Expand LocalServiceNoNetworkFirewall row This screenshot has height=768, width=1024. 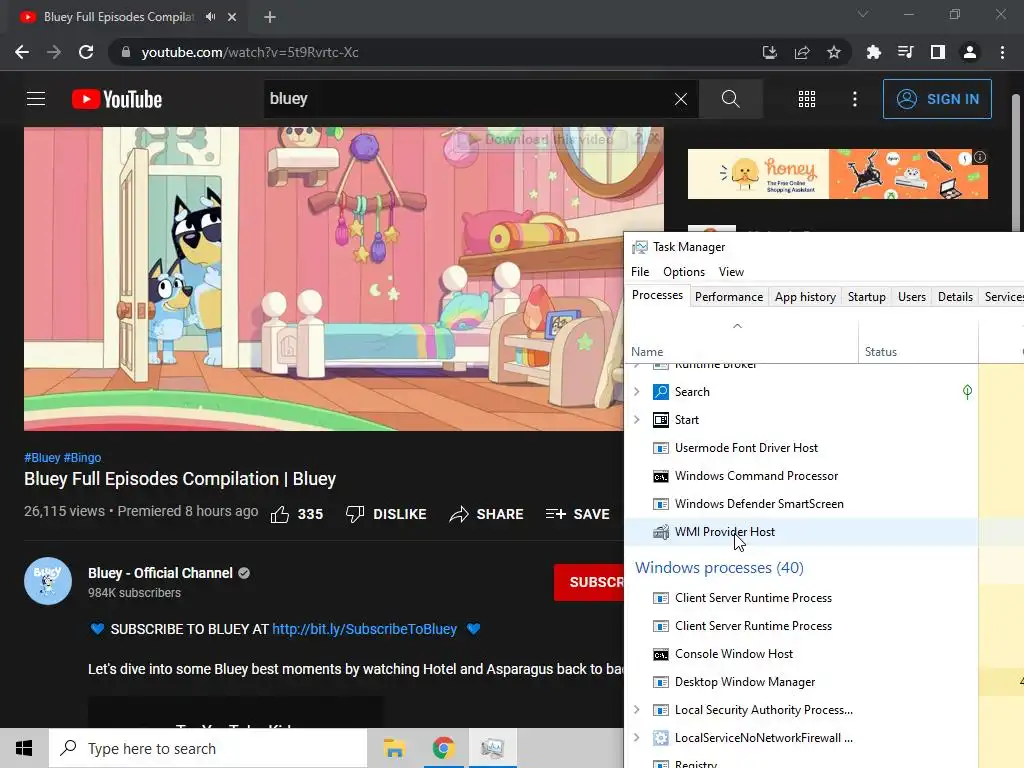(637, 737)
